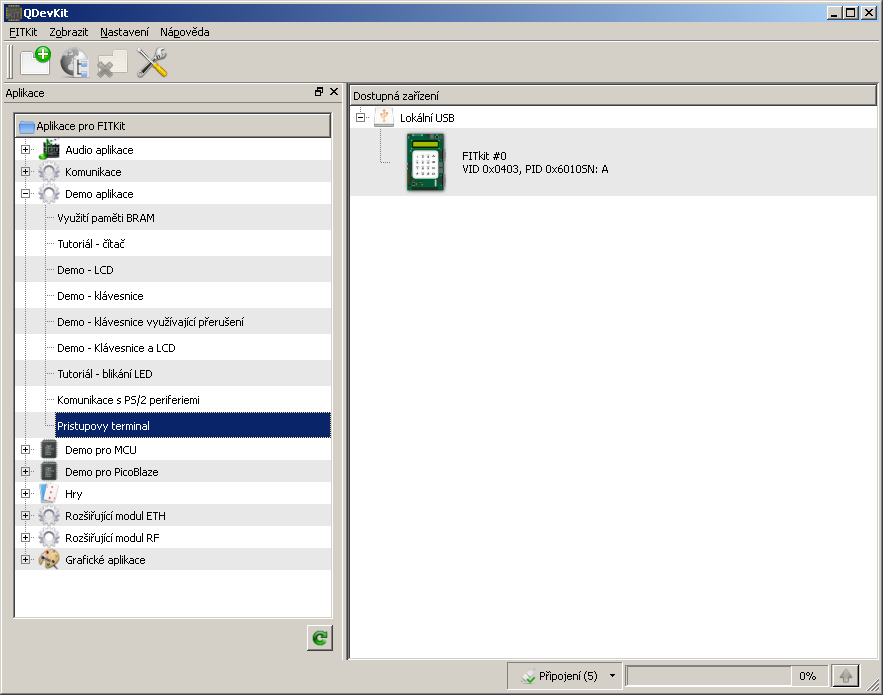
Task: Float the Aplikace panel with undock icon
Action: 319,92
